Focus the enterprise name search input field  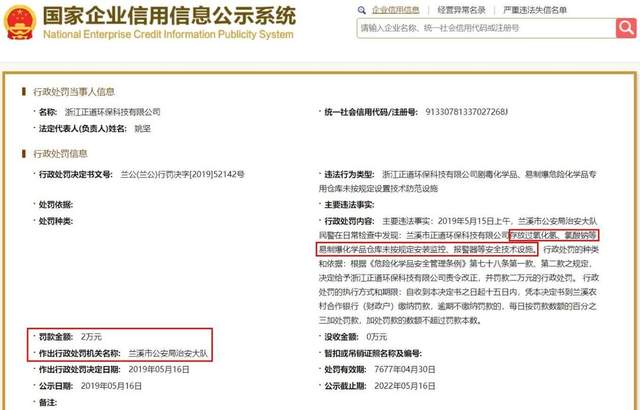click(x=486, y=28)
